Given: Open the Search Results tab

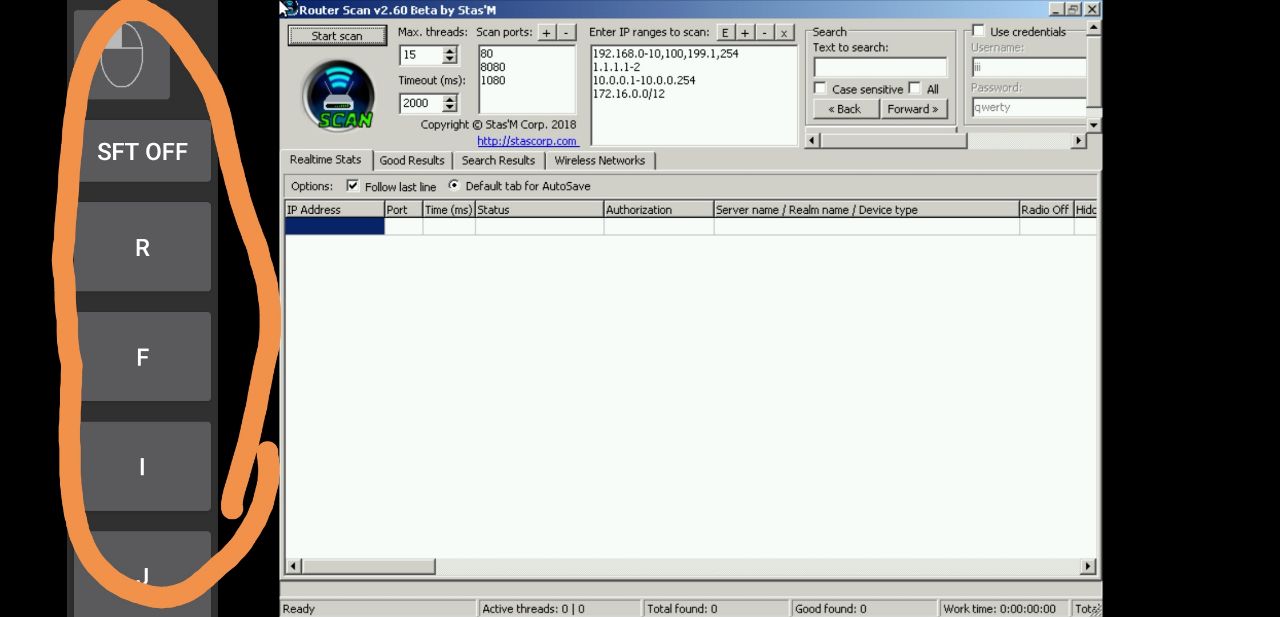Looking at the screenshot, I should pos(498,161).
